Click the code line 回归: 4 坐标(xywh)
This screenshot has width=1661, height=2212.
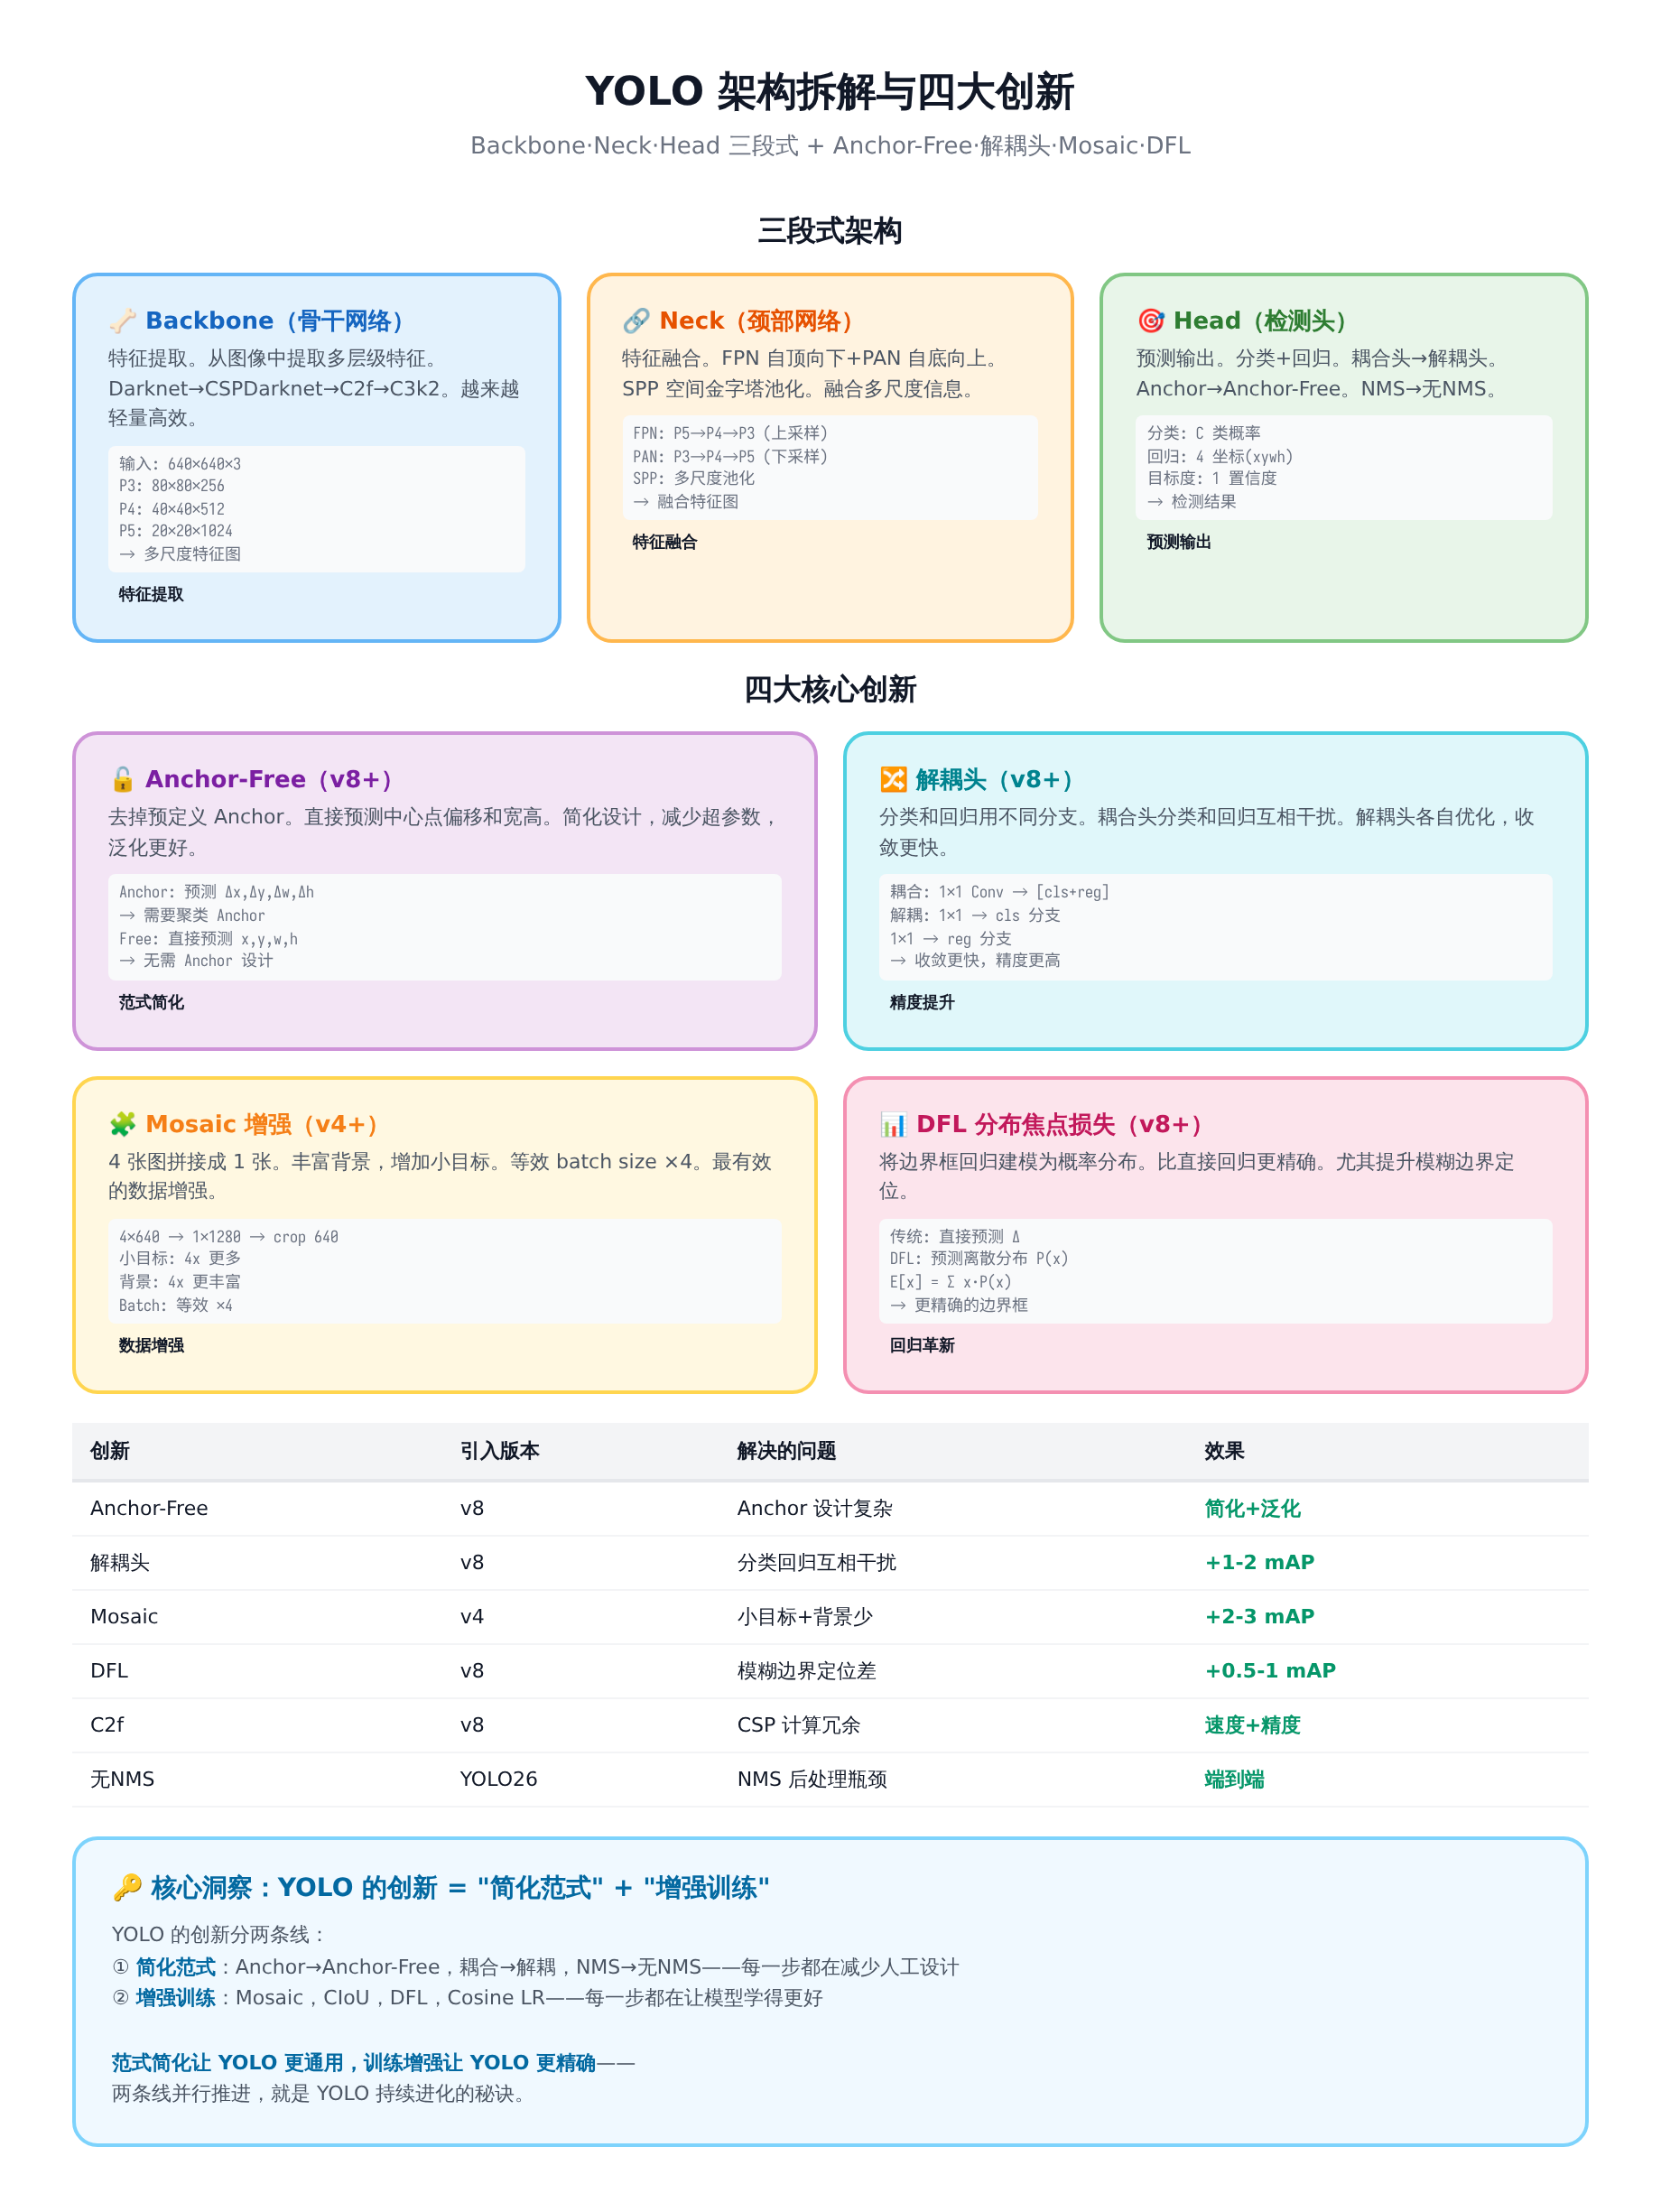click(1220, 456)
